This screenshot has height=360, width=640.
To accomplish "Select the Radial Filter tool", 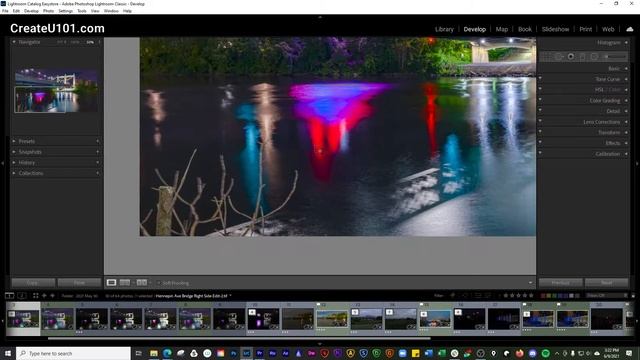I will coord(595,57).
